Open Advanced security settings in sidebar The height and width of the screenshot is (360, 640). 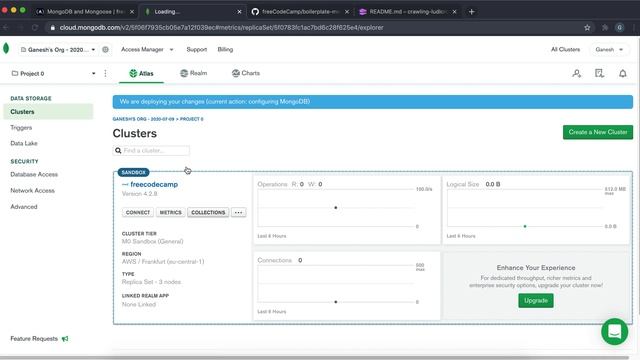click(x=24, y=207)
